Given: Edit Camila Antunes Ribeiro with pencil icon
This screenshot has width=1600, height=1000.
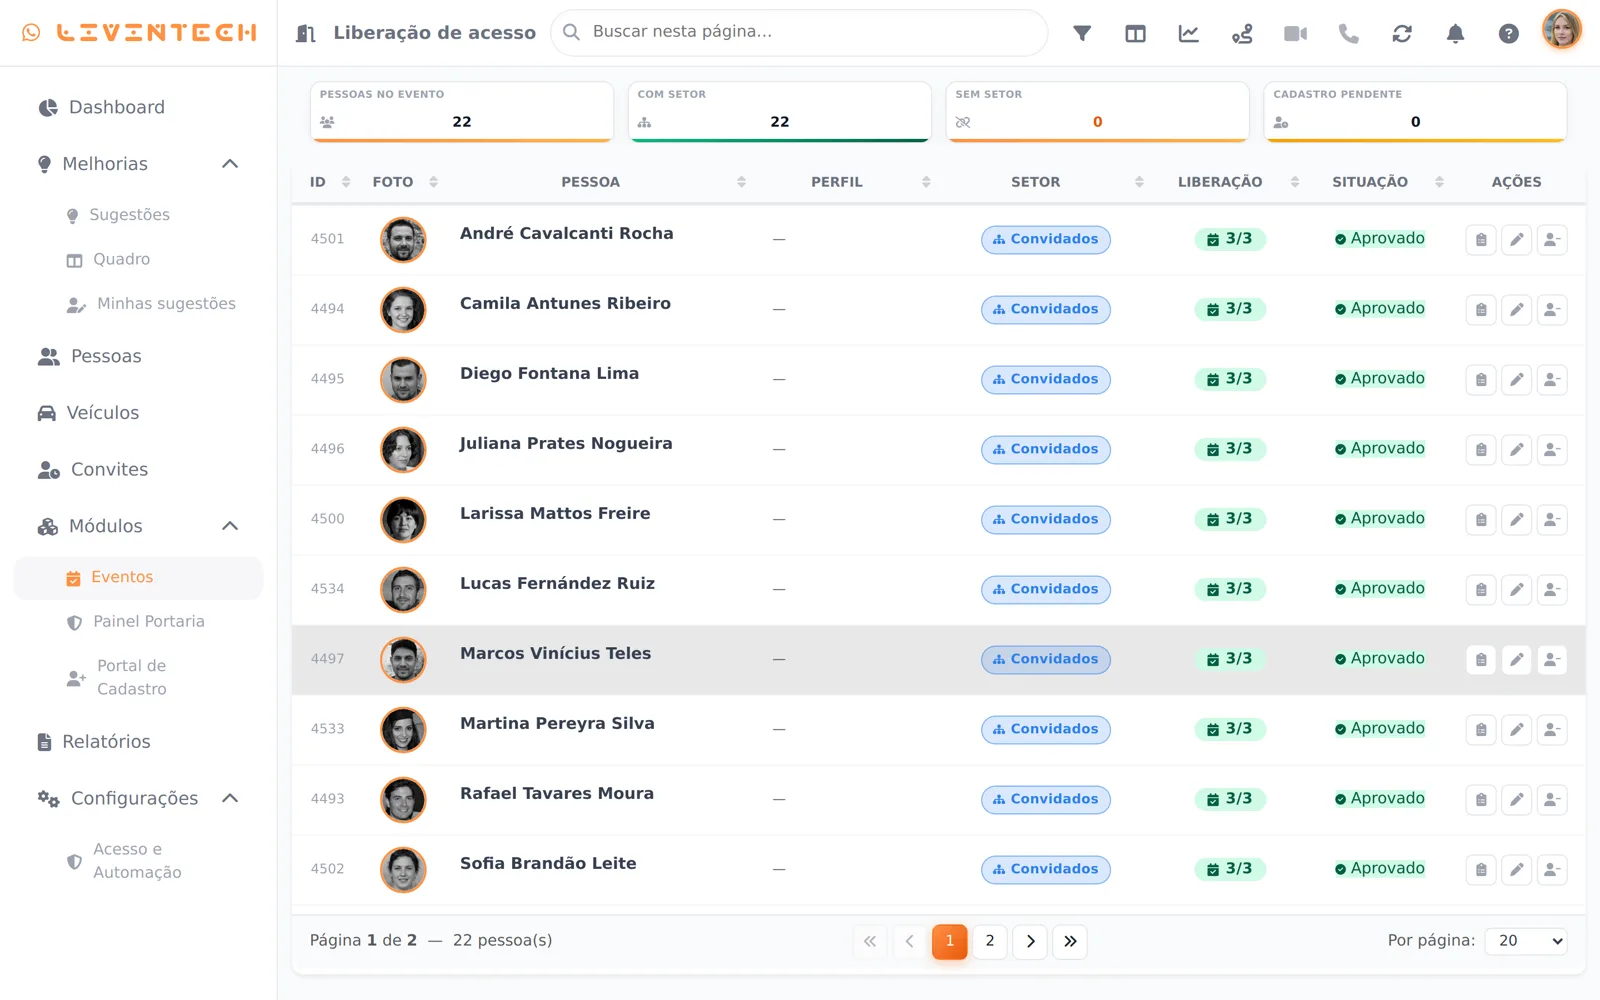Looking at the screenshot, I should 1516,310.
